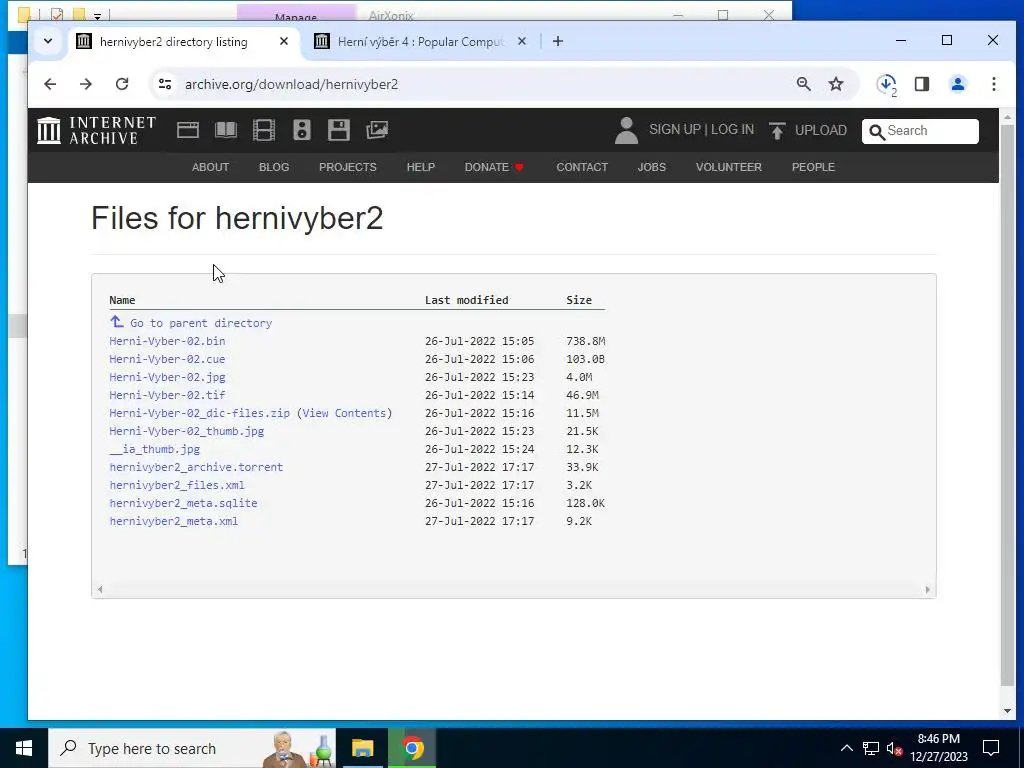Screen dimensions: 1024x768
Task: Click the Chrome icon in the taskbar
Action: 412,748
